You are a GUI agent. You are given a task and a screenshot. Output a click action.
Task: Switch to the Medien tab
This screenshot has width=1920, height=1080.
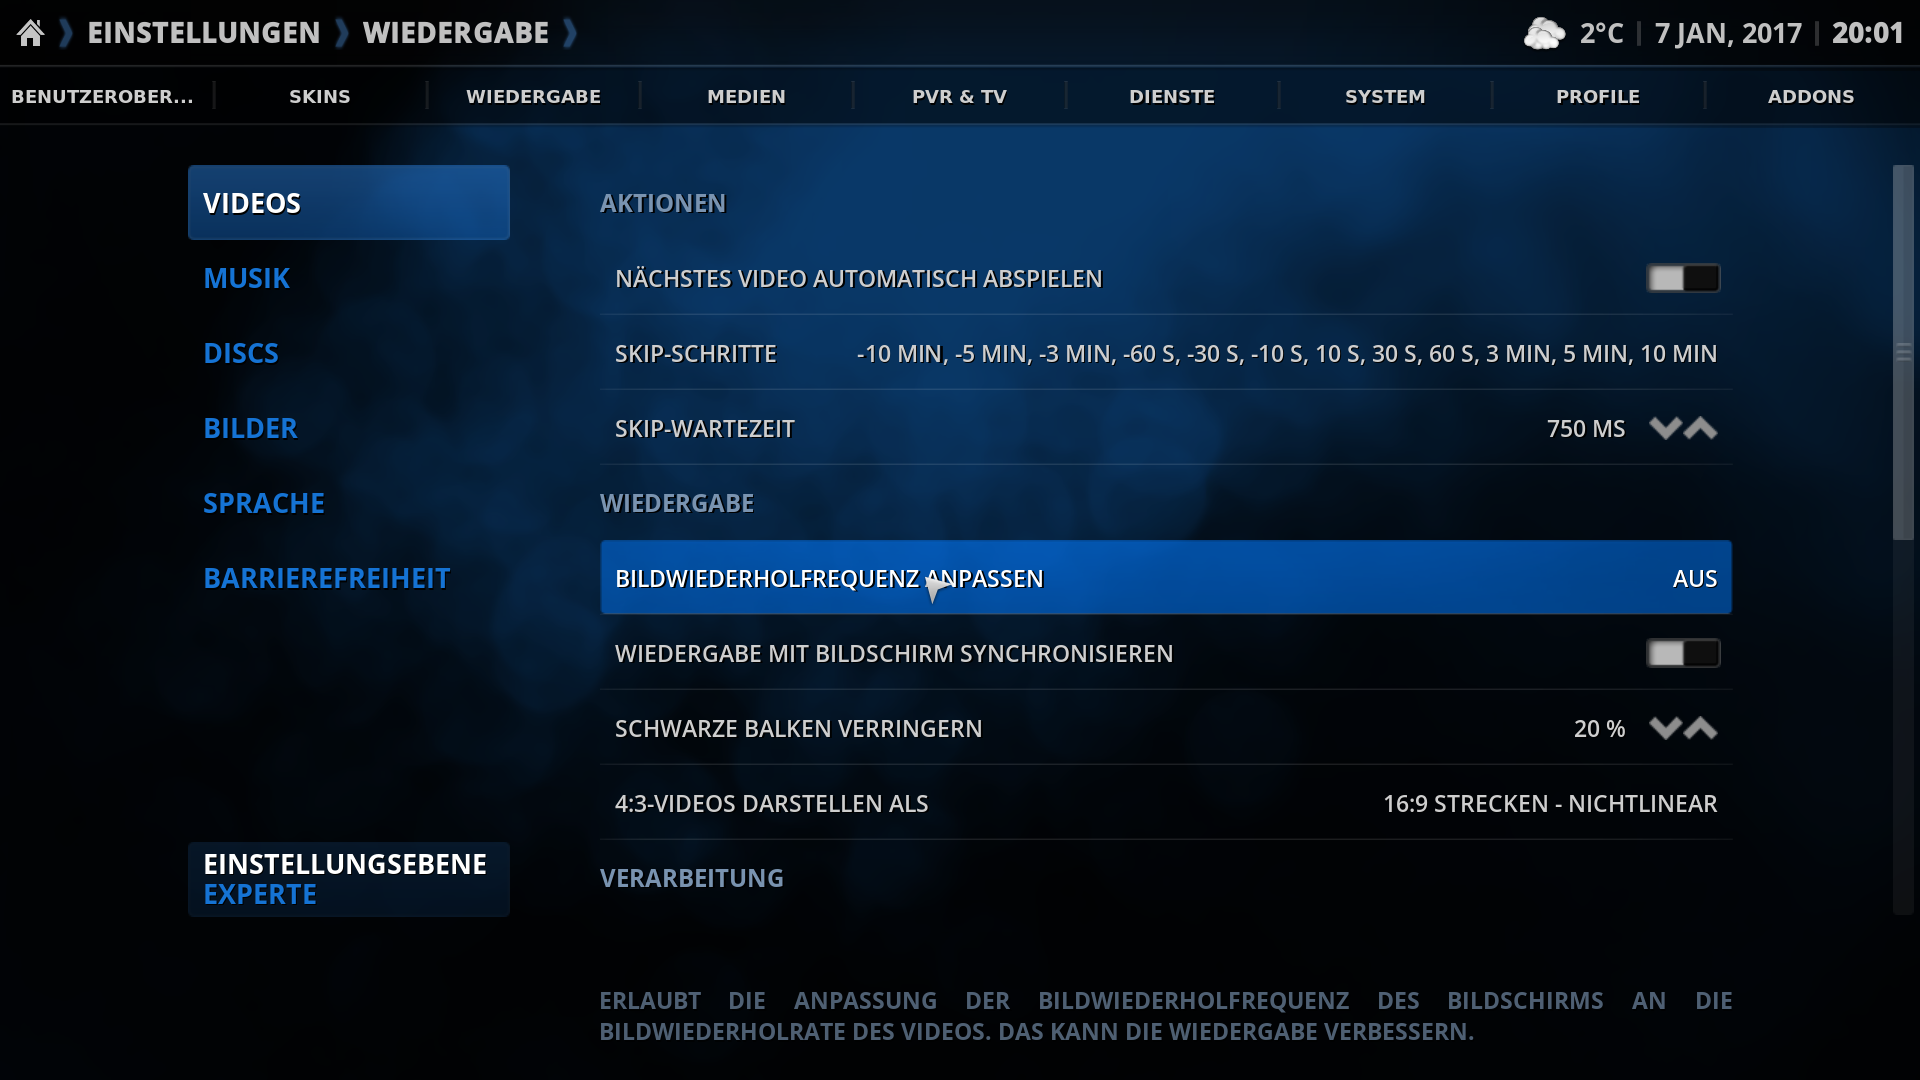[x=746, y=96]
